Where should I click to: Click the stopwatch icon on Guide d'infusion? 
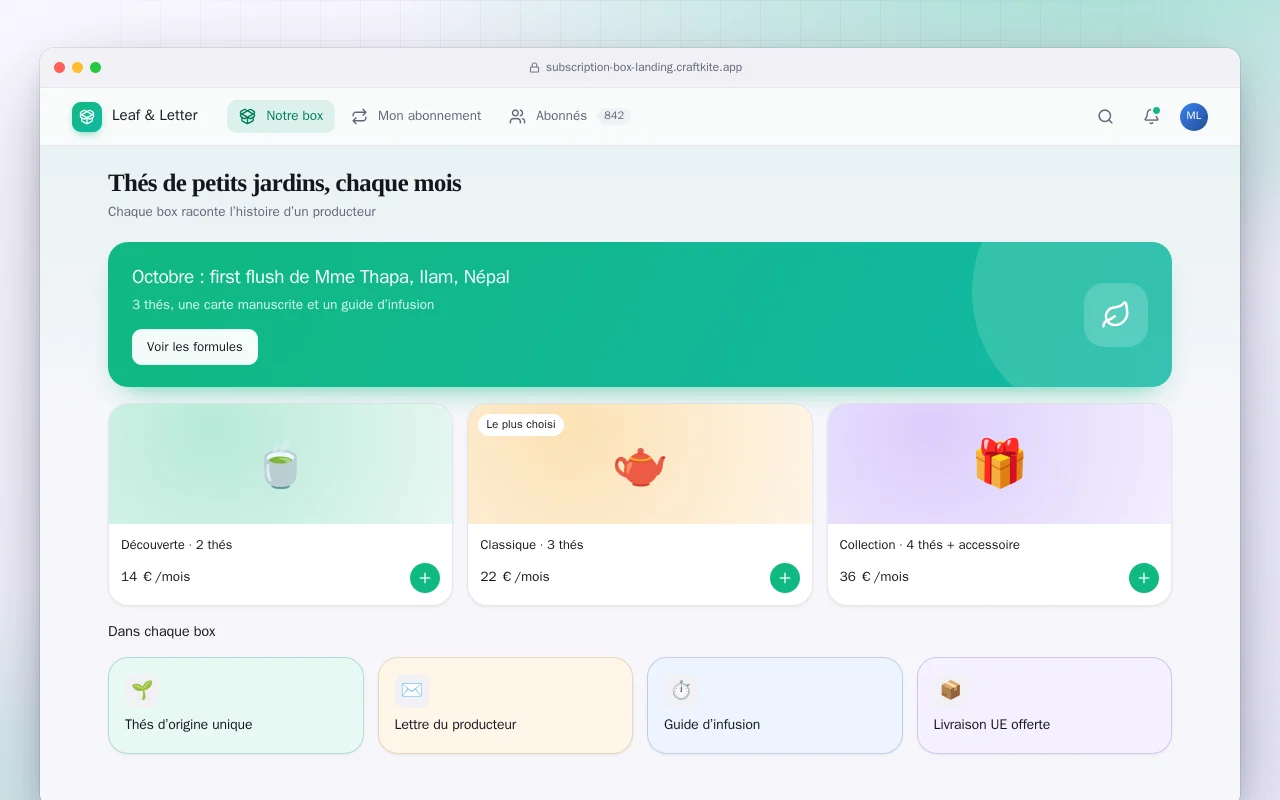coord(681,690)
